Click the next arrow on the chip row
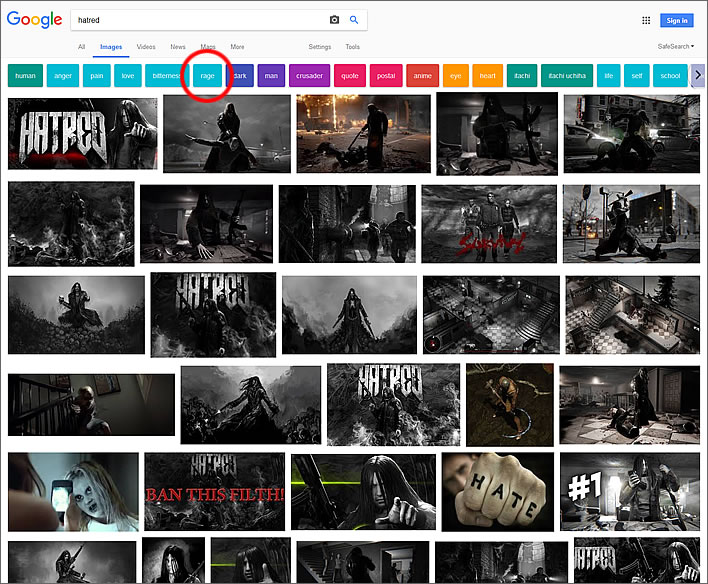This screenshot has width=708, height=584. 698,75
